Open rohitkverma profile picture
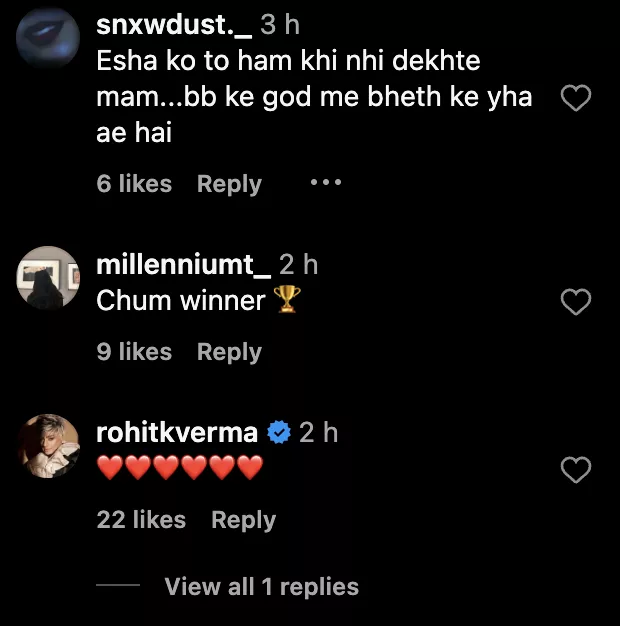620x626 pixels. [x=48, y=445]
